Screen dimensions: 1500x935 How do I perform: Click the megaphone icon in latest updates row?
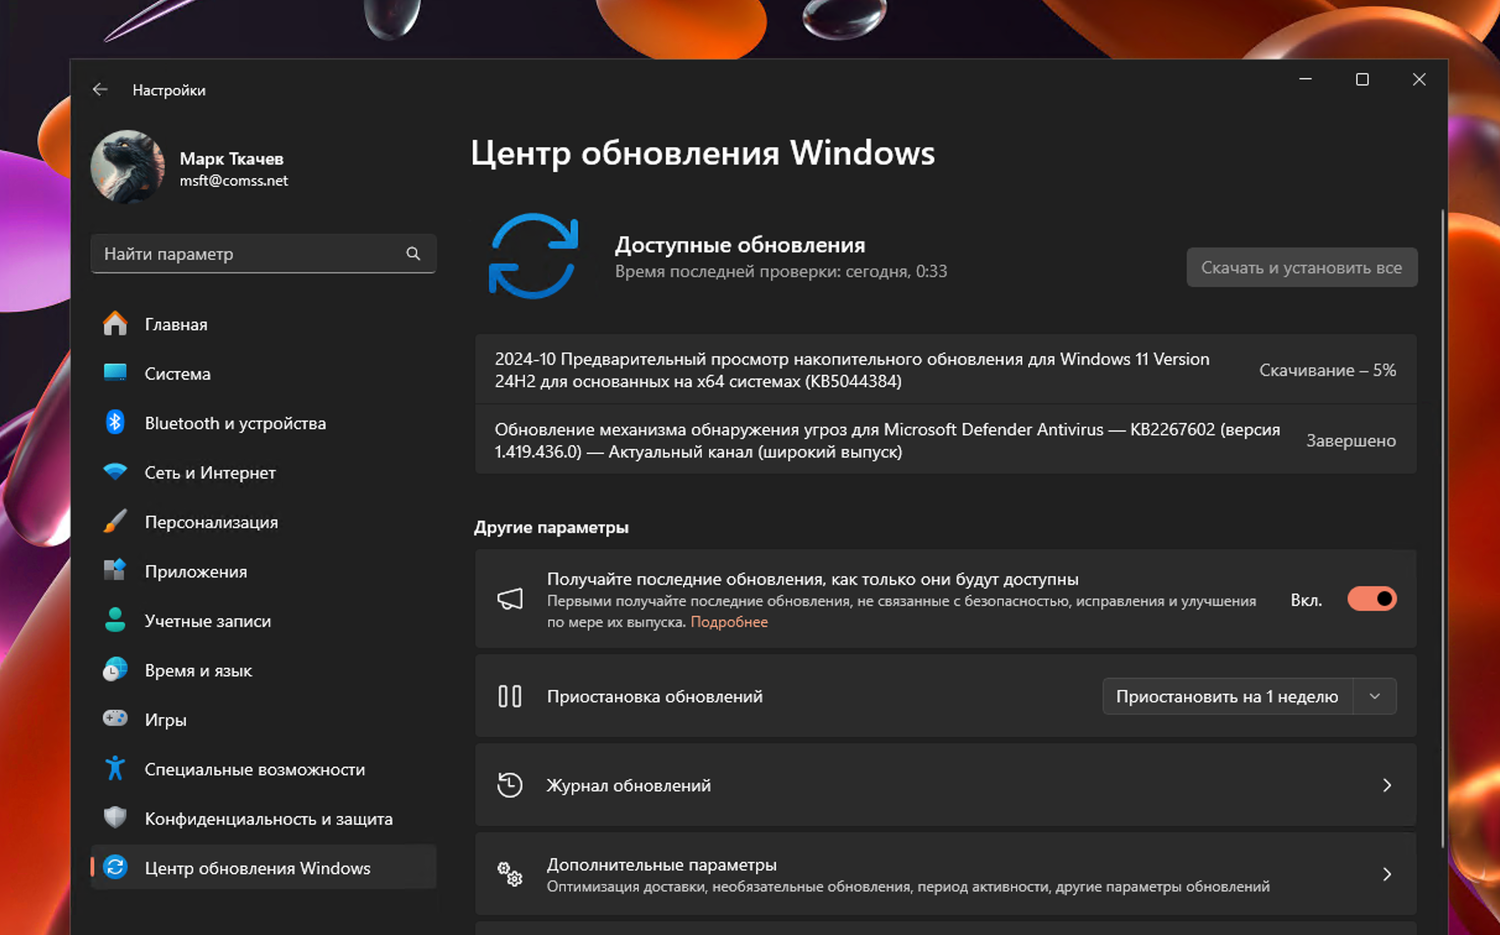(x=510, y=599)
